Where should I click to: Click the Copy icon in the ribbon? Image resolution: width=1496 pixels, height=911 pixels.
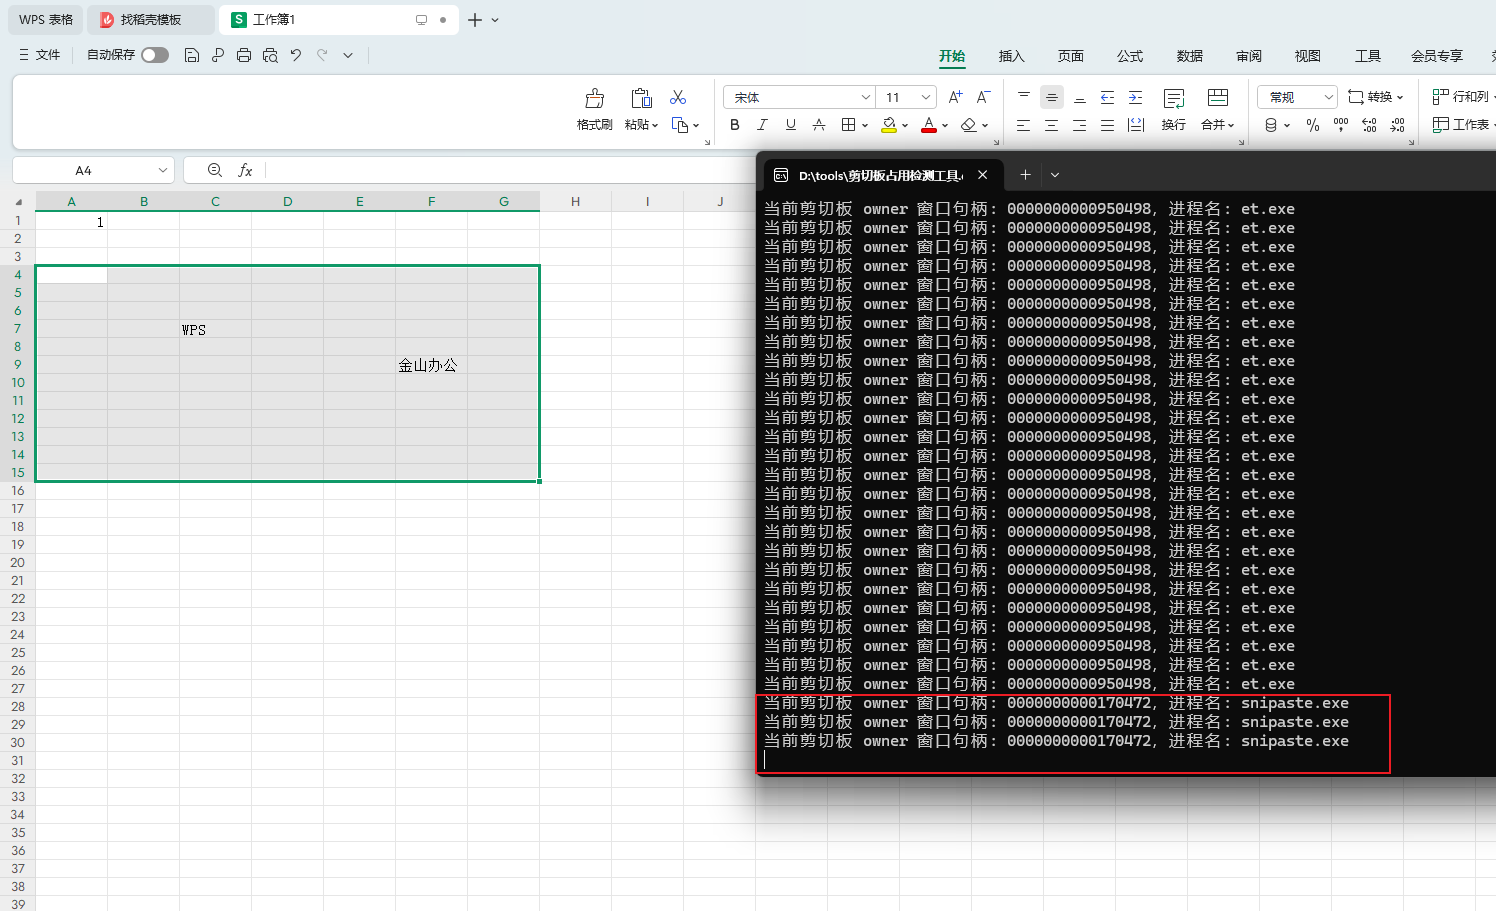pyautogui.click(x=680, y=125)
